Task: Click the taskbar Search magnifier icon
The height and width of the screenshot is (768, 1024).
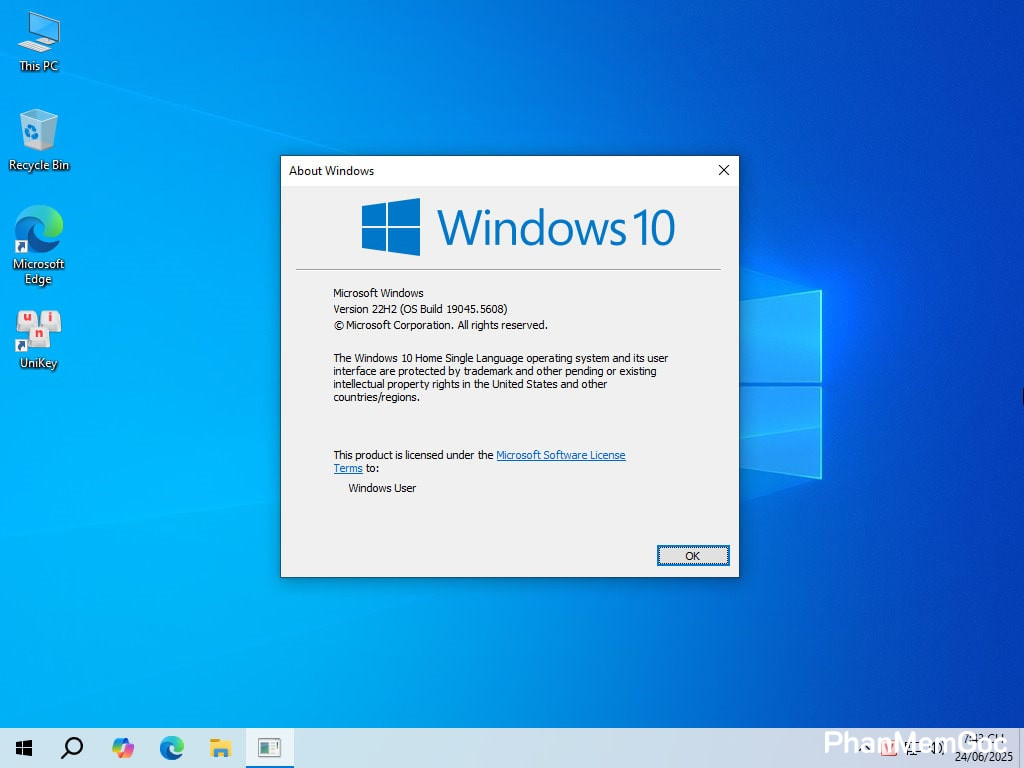Action: point(72,747)
